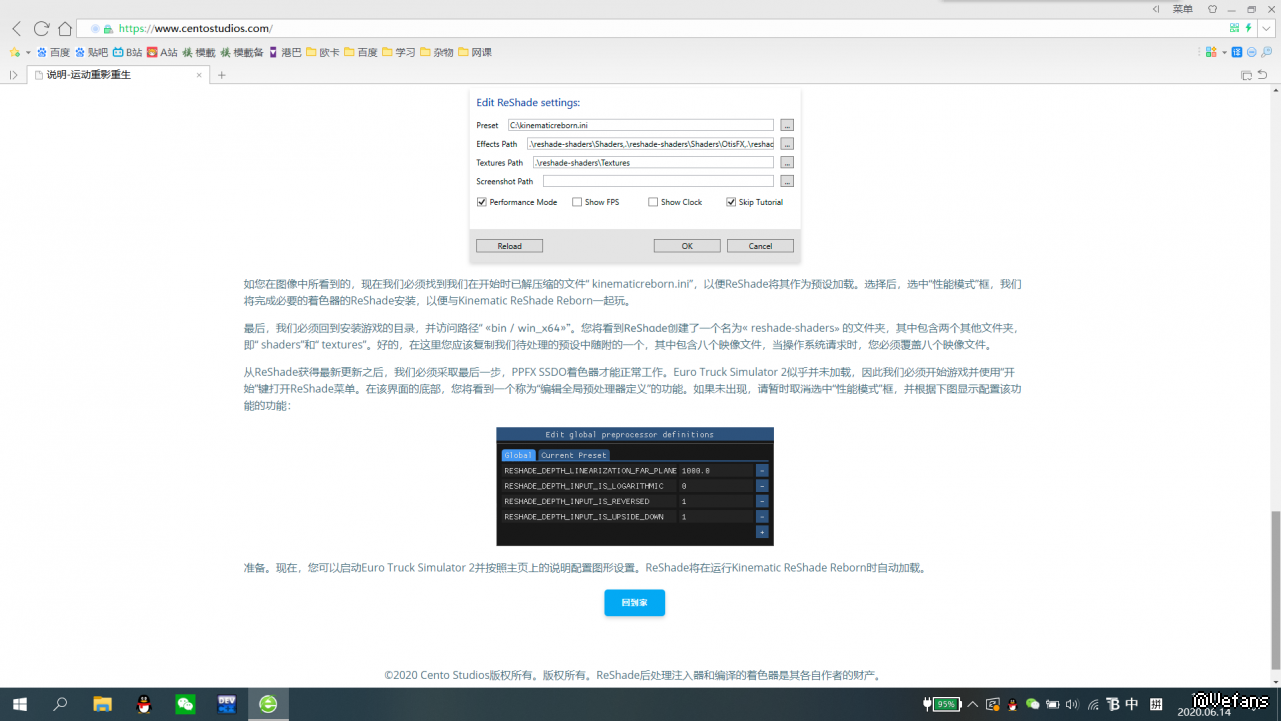Open the A站 bookmark
Image resolution: width=1281 pixels, height=721 pixels.
162,52
